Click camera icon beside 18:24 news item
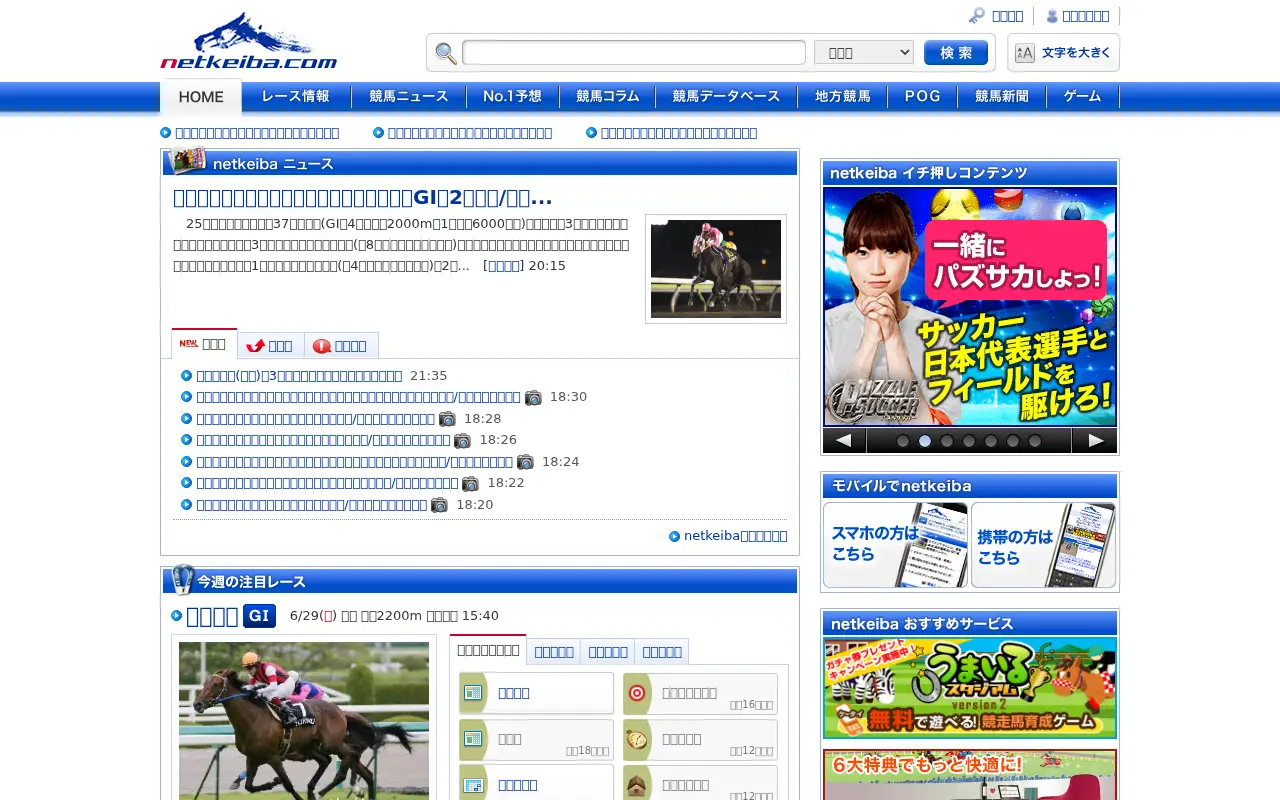The width and height of the screenshot is (1280, 800). [525, 462]
